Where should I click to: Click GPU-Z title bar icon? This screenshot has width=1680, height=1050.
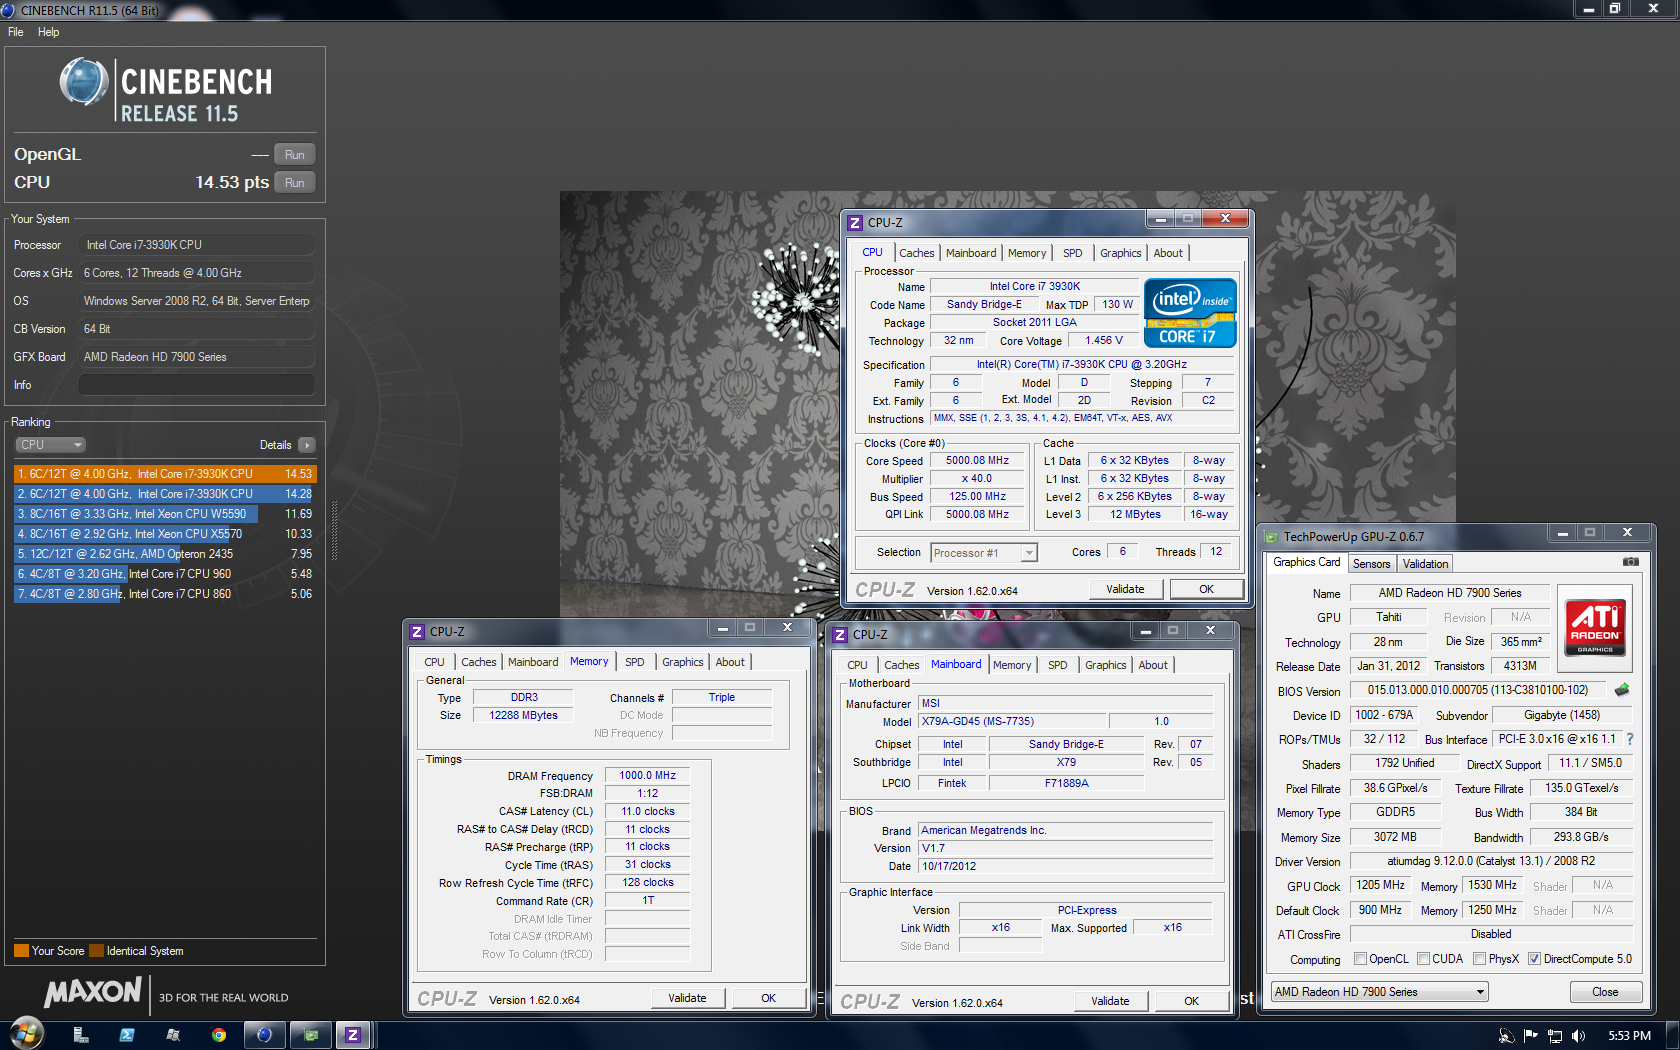1272,537
